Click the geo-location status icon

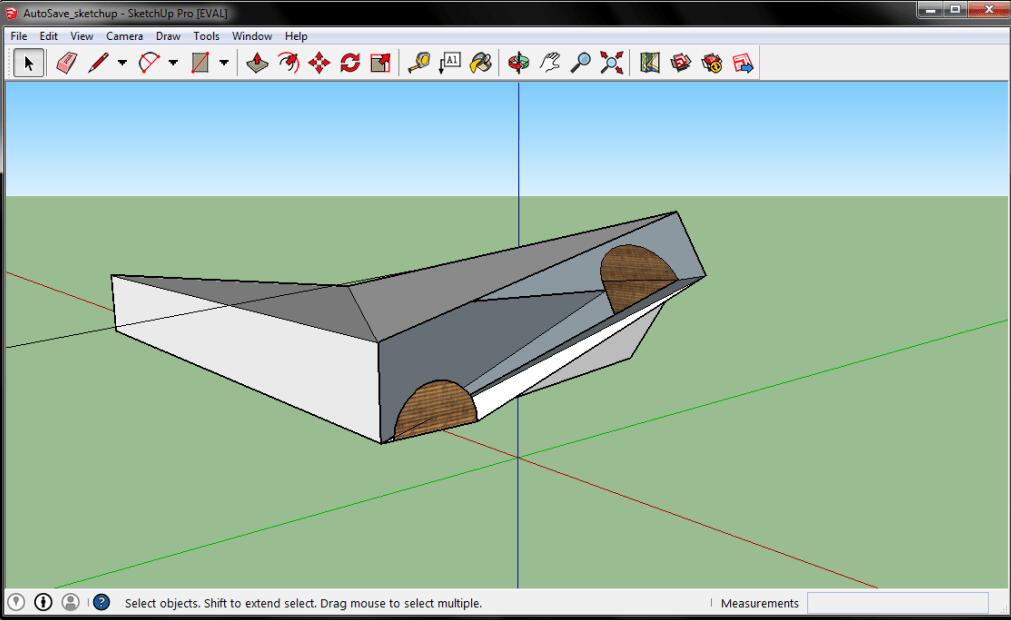tap(17, 603)
